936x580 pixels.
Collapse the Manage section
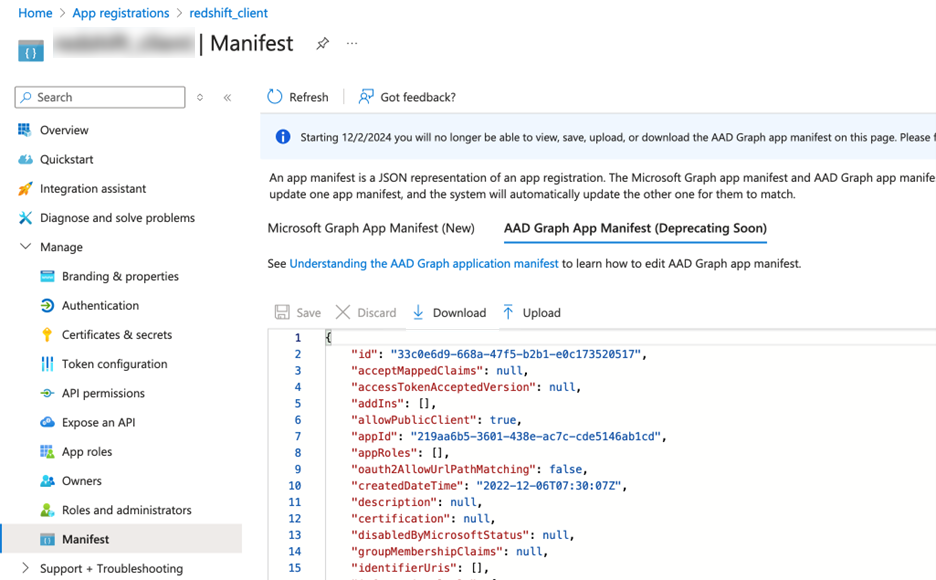(26, 247)
